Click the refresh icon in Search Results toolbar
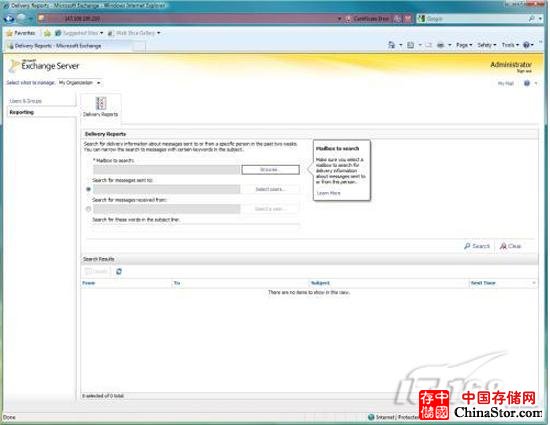 [x=119, y=271]
